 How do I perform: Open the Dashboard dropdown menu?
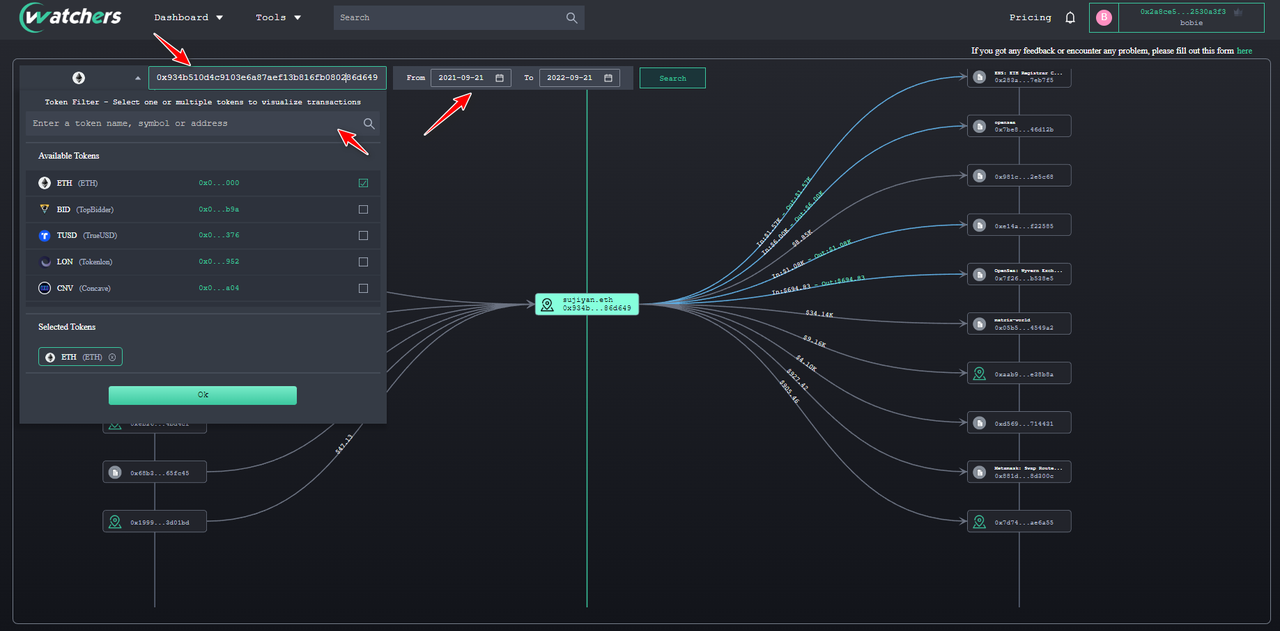pos(188,18)
